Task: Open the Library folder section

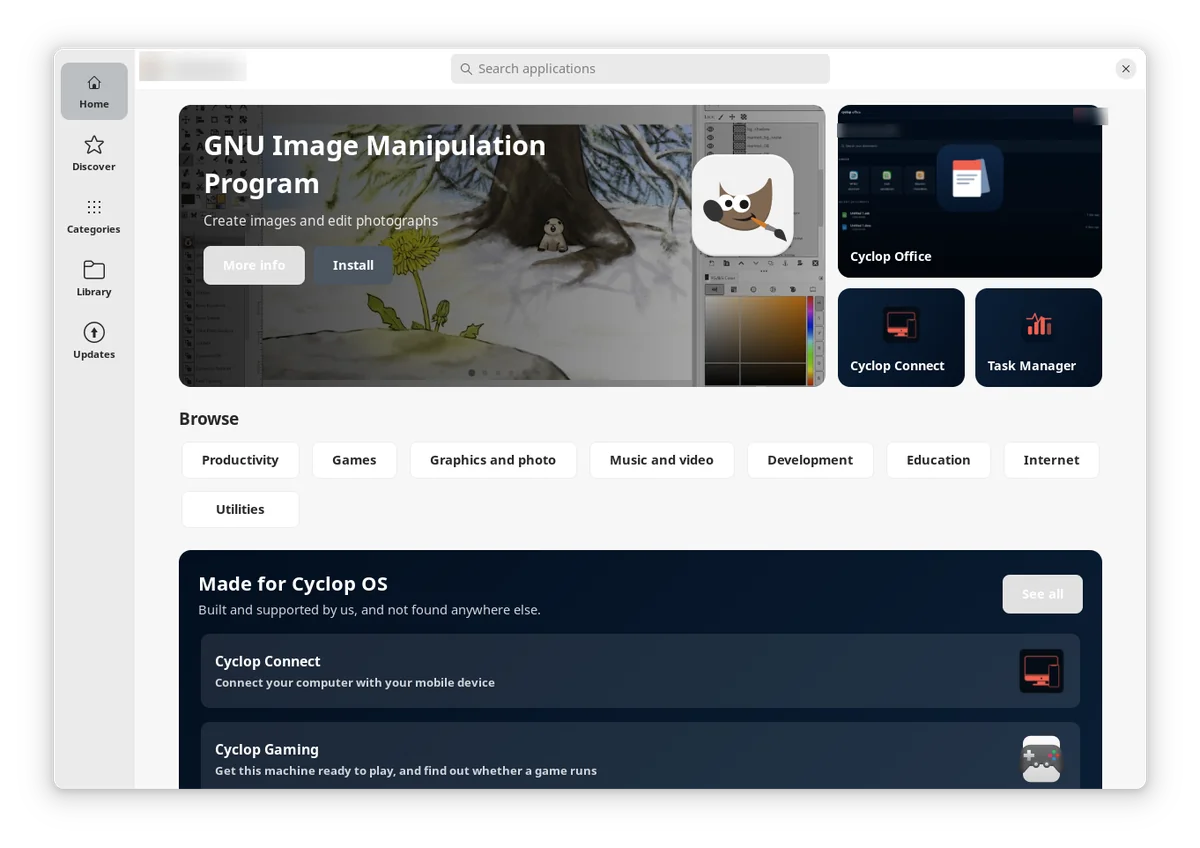Action: click(94, 279)
